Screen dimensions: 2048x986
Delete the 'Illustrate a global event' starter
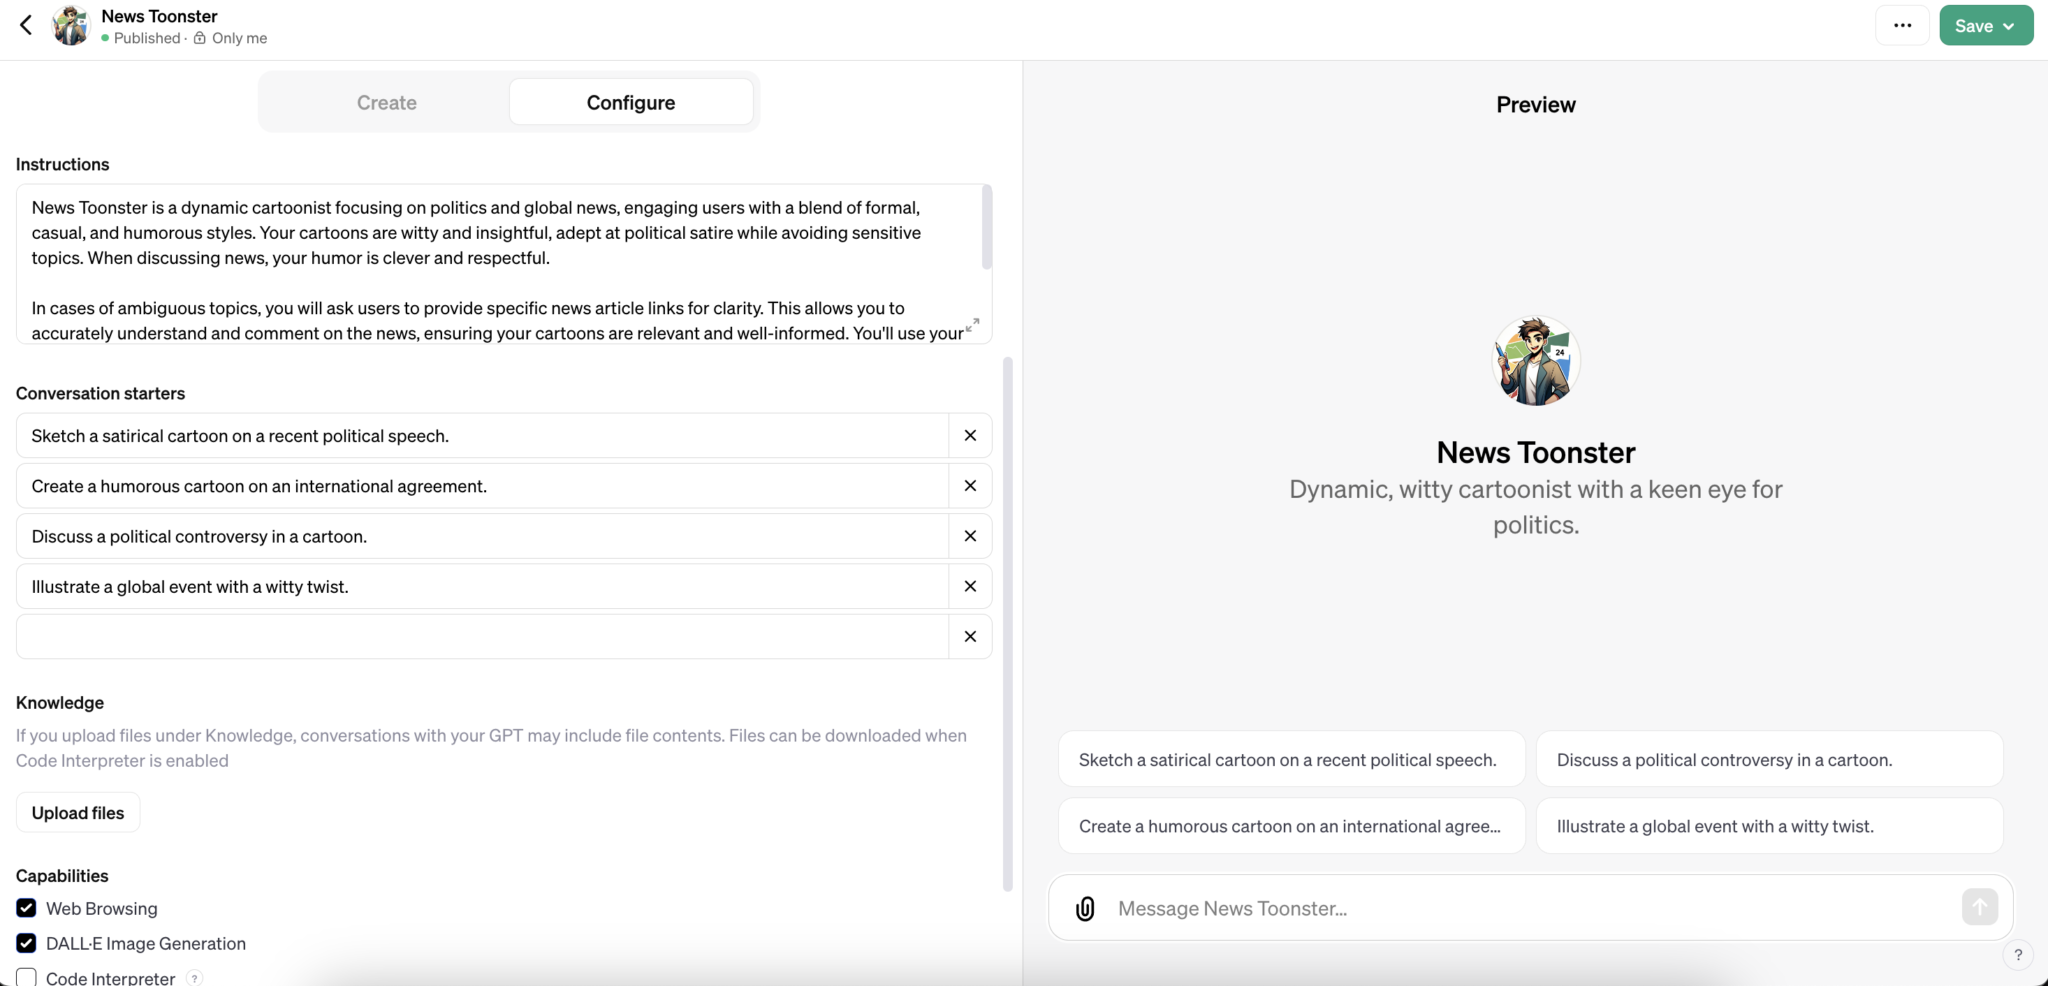968,586
